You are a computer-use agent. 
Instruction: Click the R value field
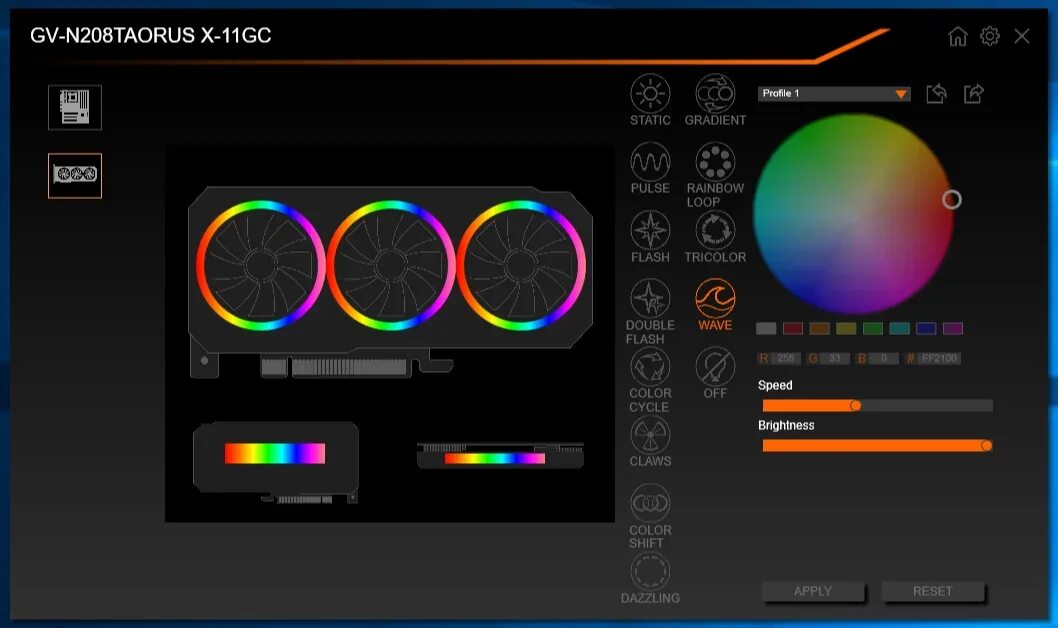[787, 358]
